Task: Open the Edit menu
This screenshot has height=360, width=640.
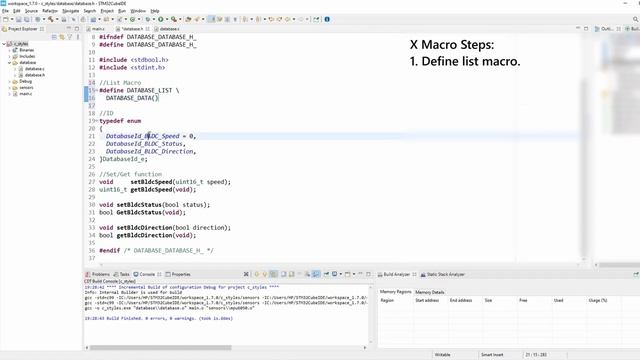Action: point(17,11)
